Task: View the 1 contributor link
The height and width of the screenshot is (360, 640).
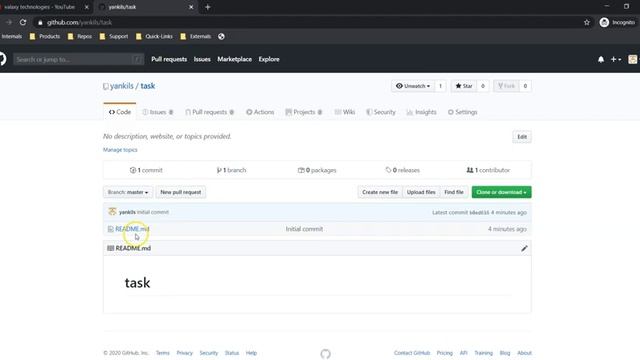Action: [x=488, y=170]
